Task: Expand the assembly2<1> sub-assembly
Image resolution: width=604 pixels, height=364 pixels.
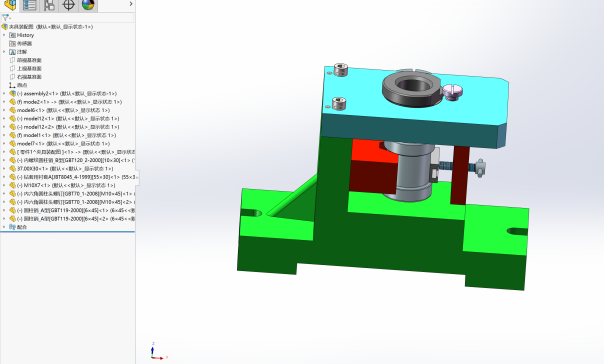Action: point(4,94)
